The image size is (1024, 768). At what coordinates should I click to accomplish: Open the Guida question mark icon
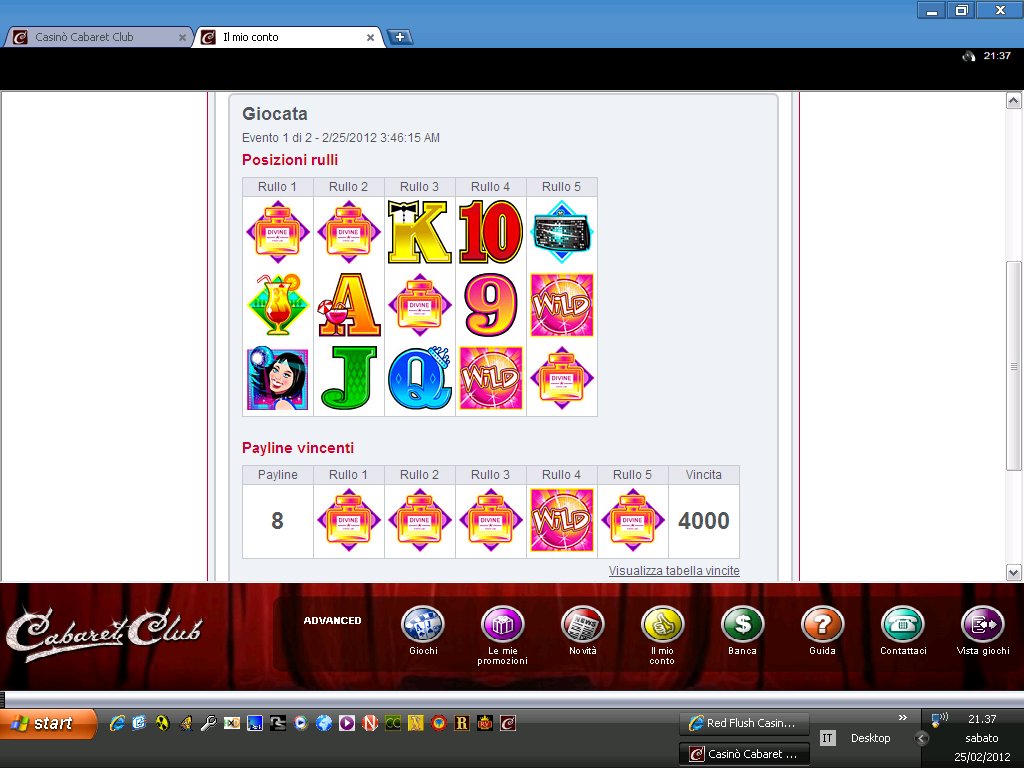pyautogui.click(x=822, y=625)
